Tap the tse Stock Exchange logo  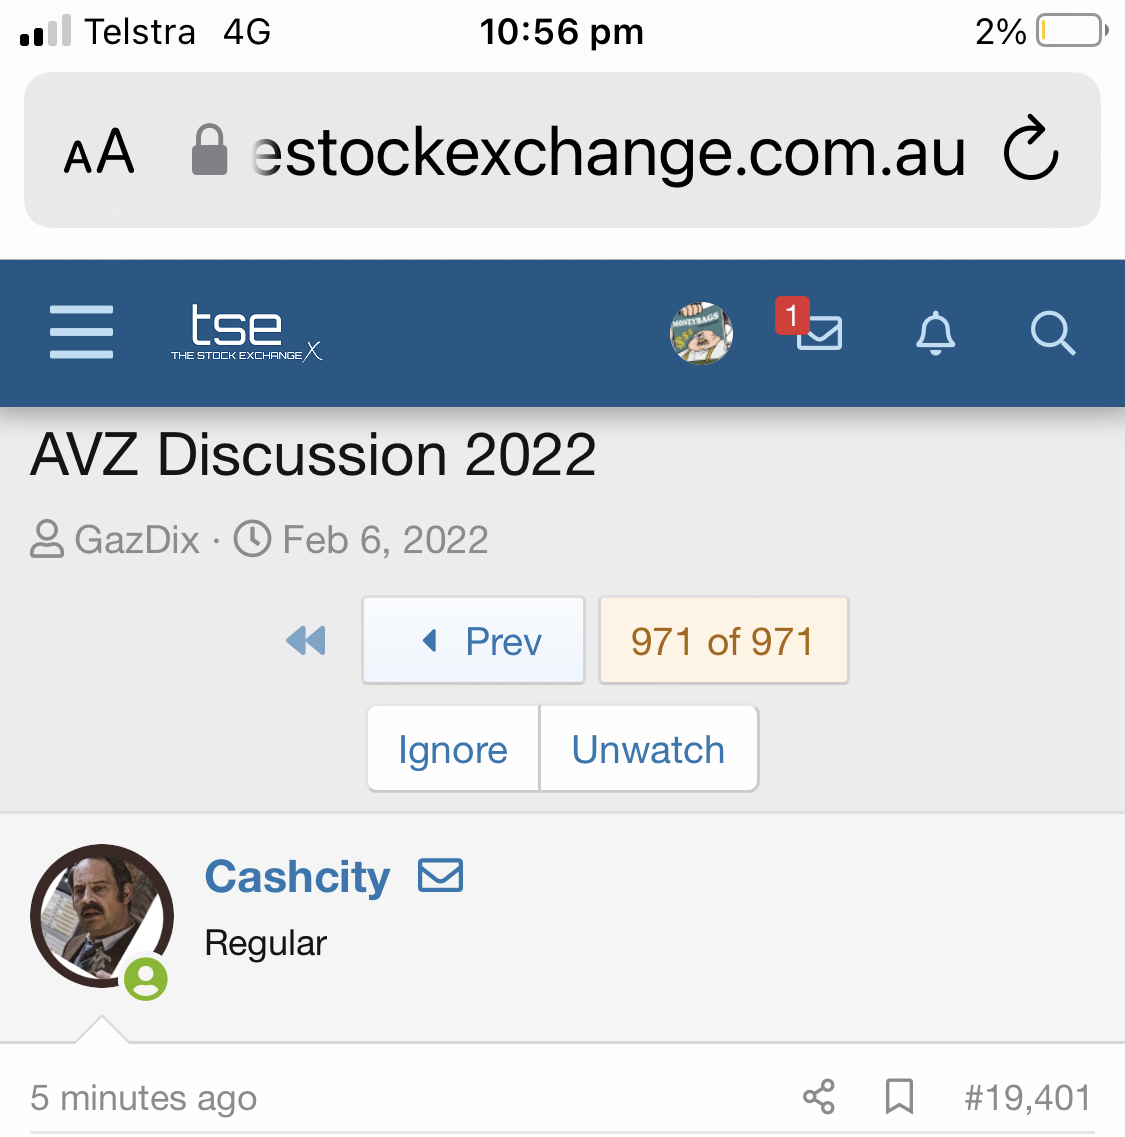246,333
